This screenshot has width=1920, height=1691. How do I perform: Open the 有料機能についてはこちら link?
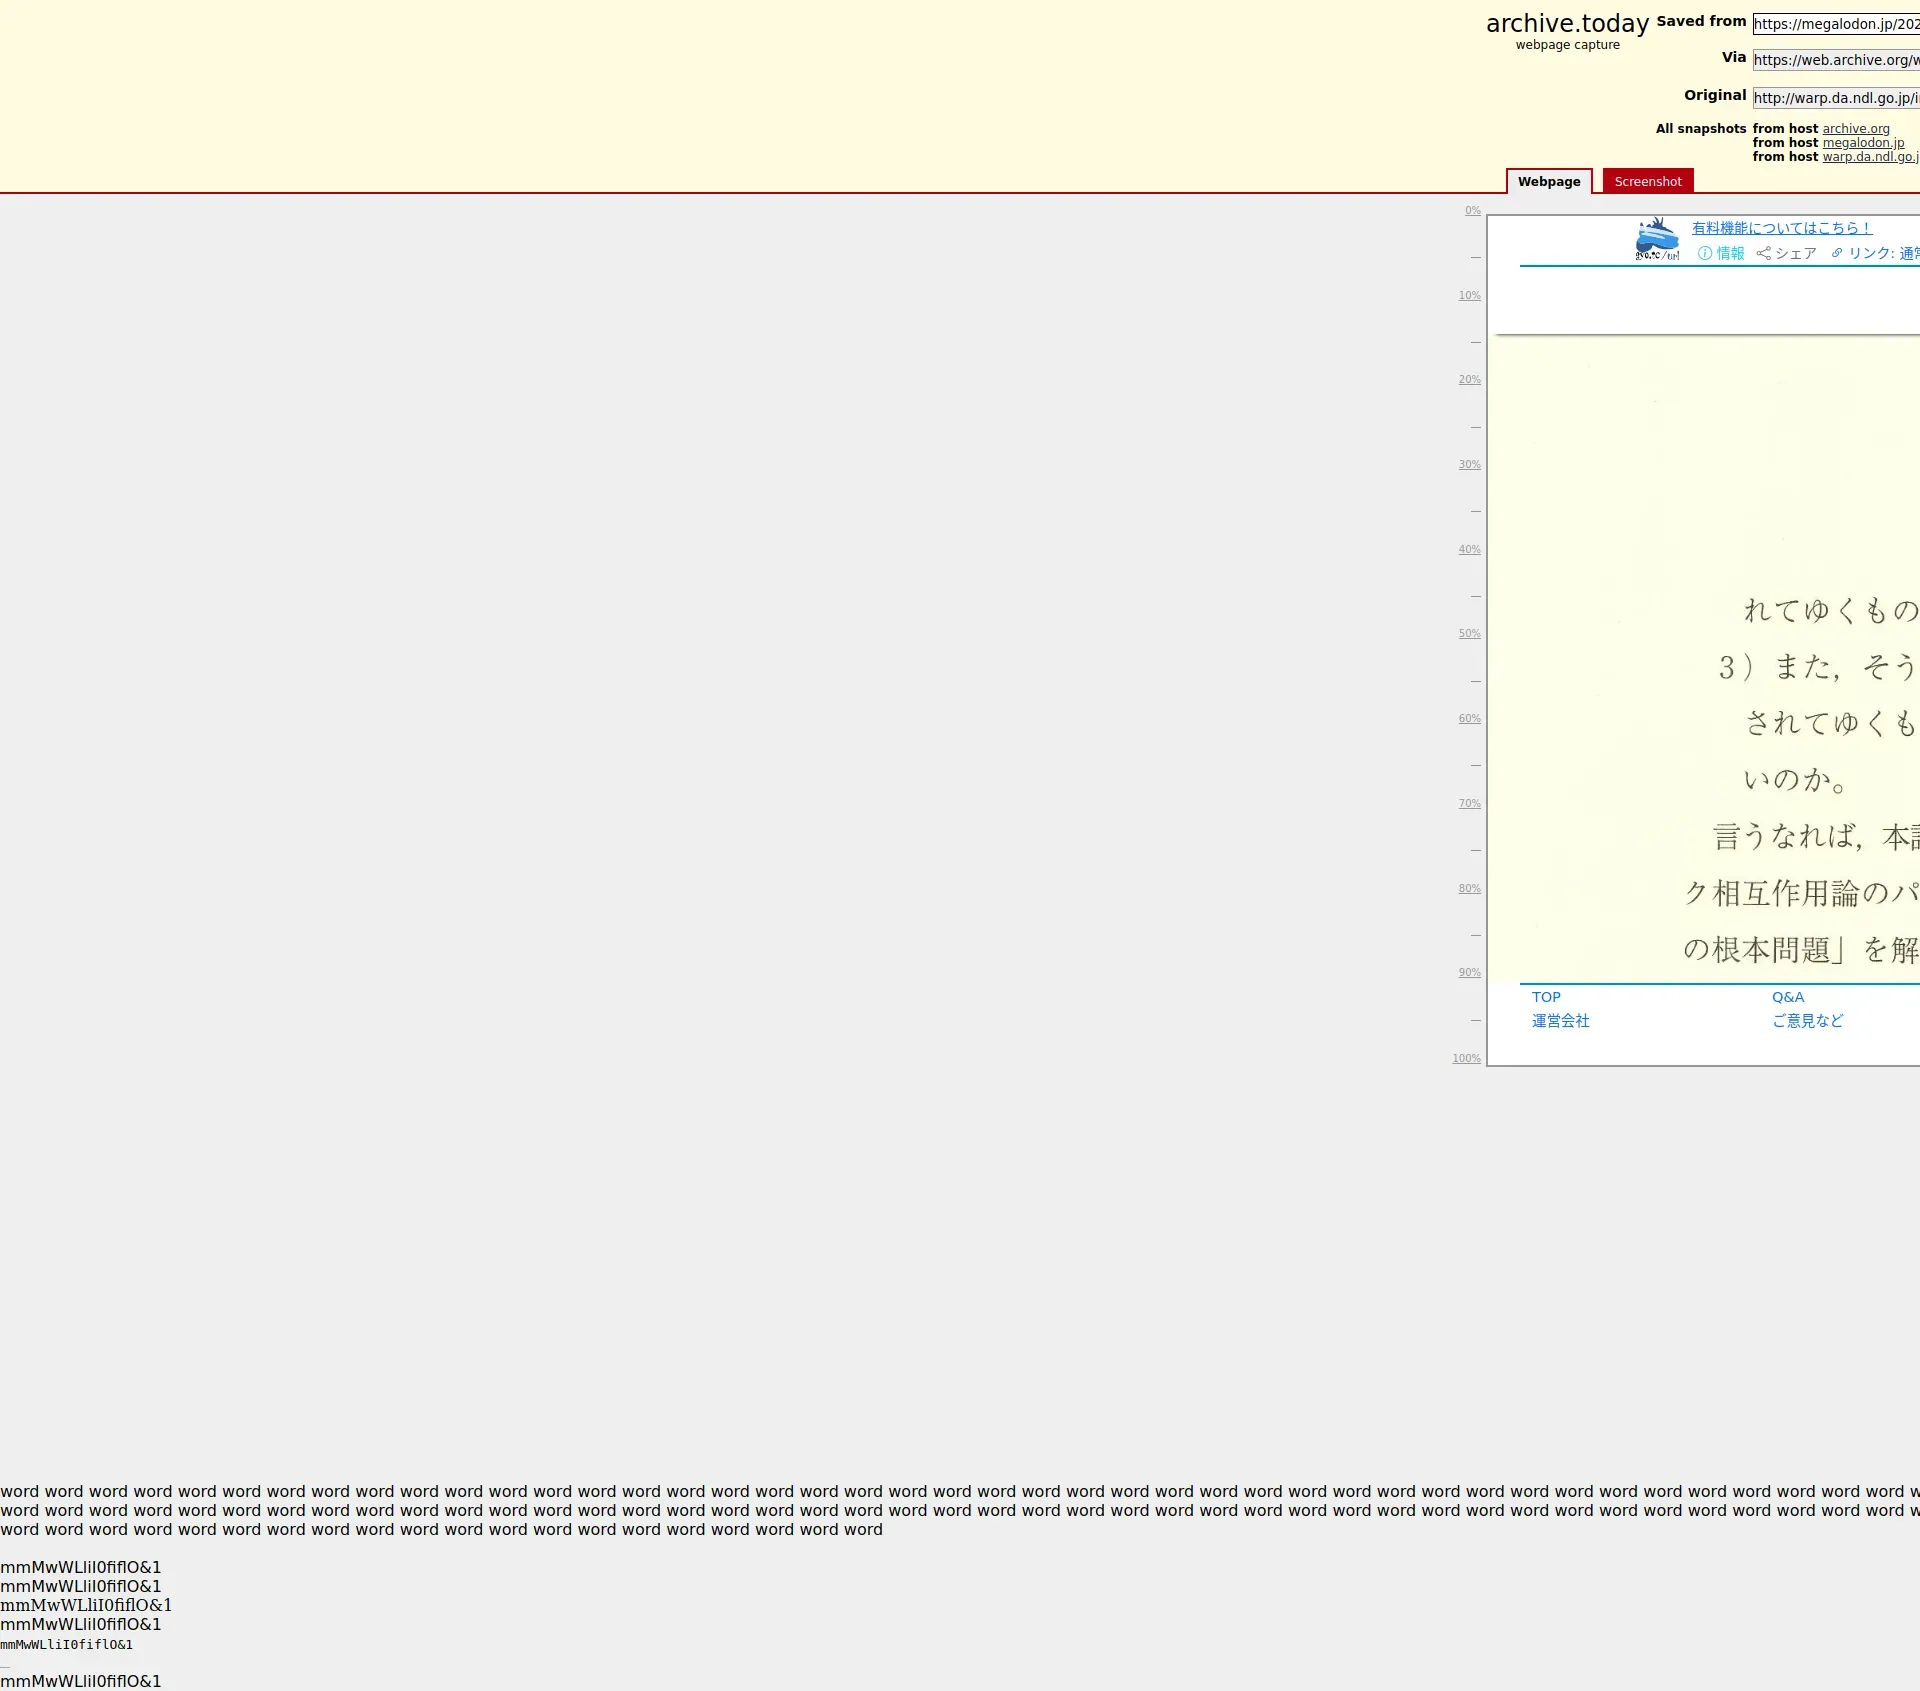click(1781, 229)
